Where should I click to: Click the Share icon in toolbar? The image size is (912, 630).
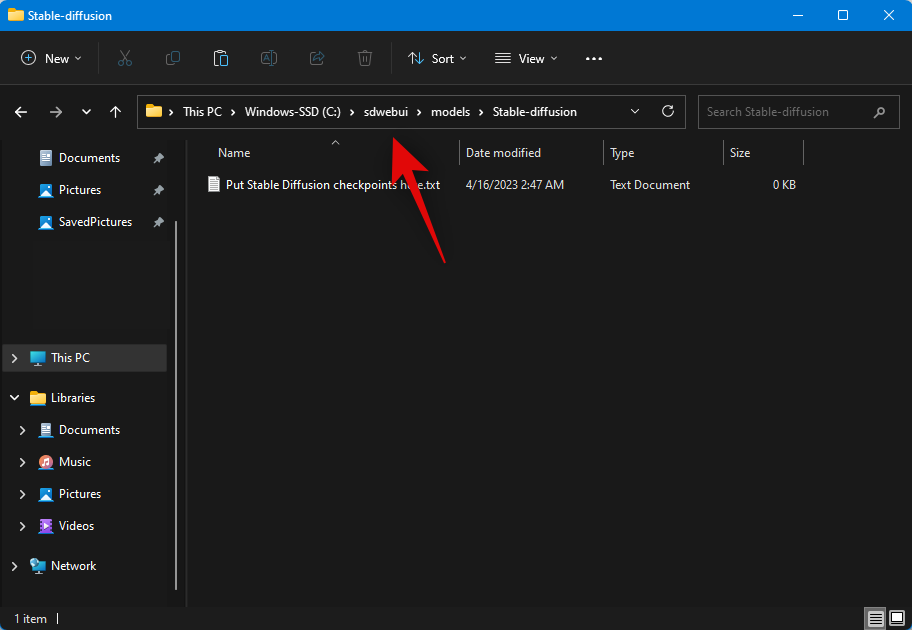point(317,59)
